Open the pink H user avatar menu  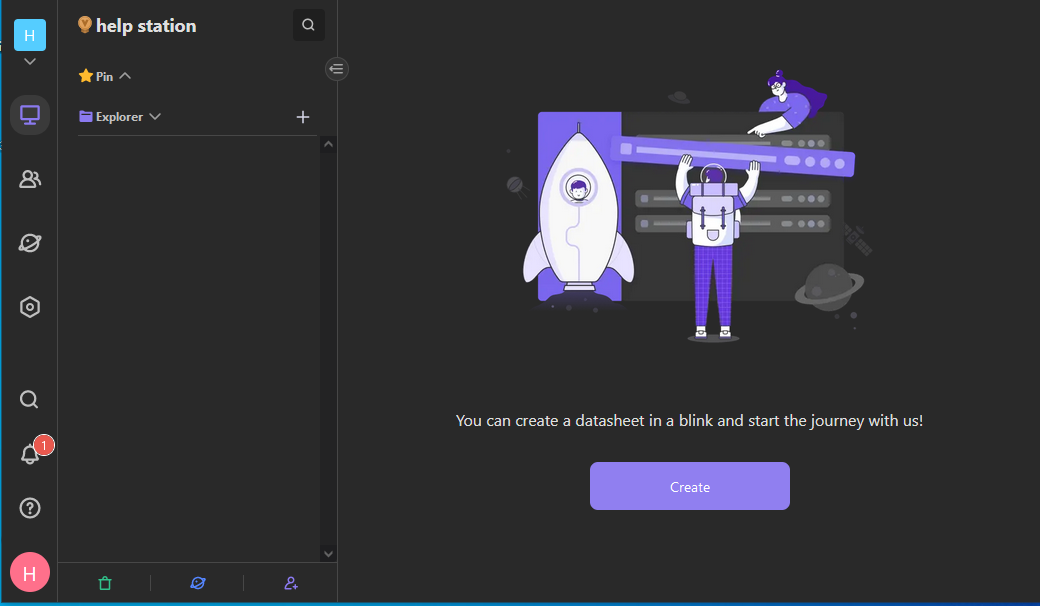pos(30,573)
